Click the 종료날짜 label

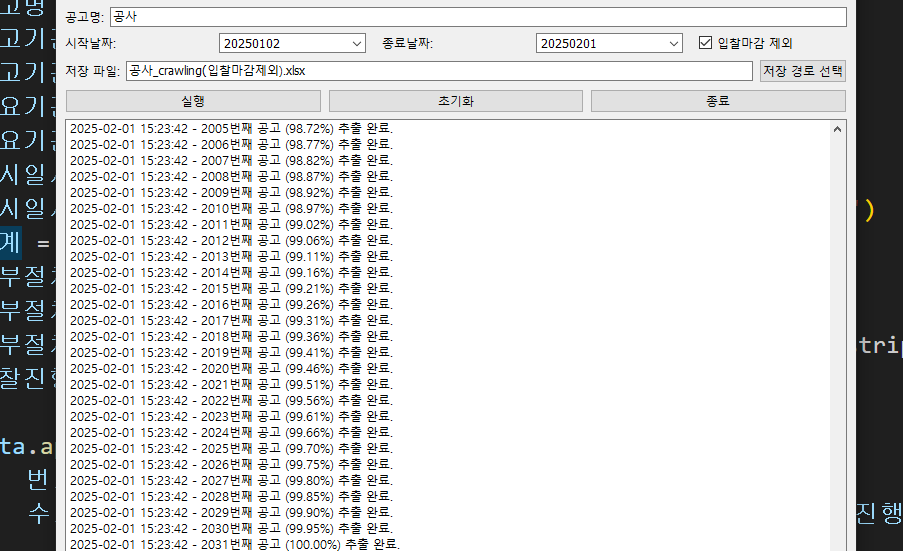407,43
